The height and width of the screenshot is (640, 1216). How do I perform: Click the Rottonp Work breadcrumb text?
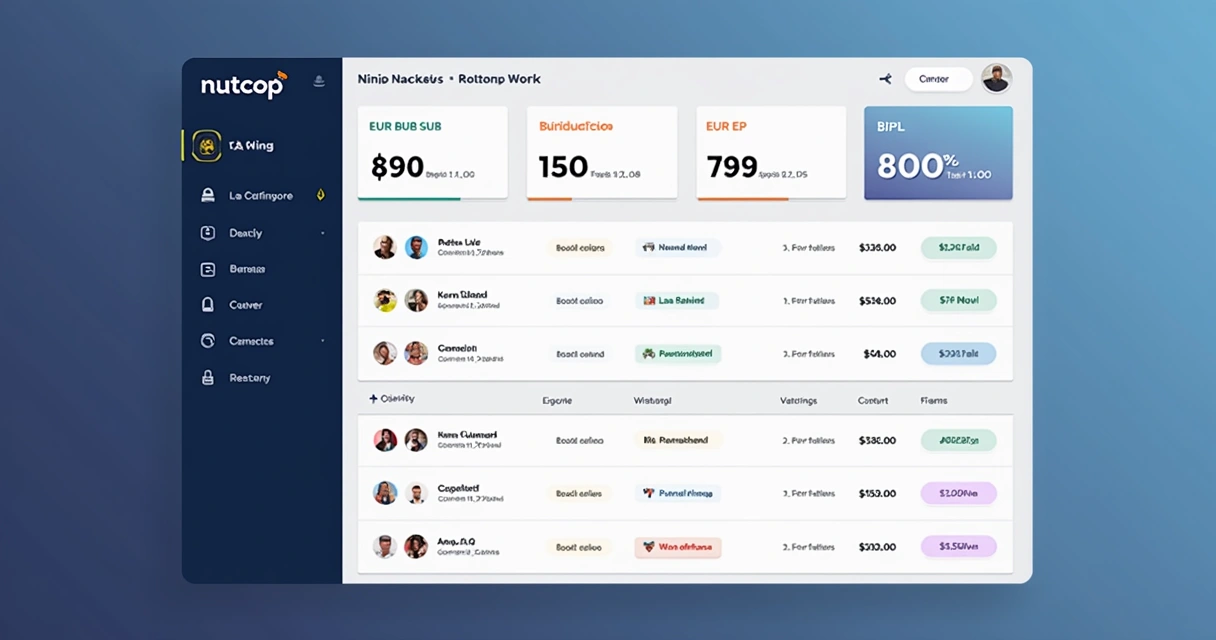[499, 79]
